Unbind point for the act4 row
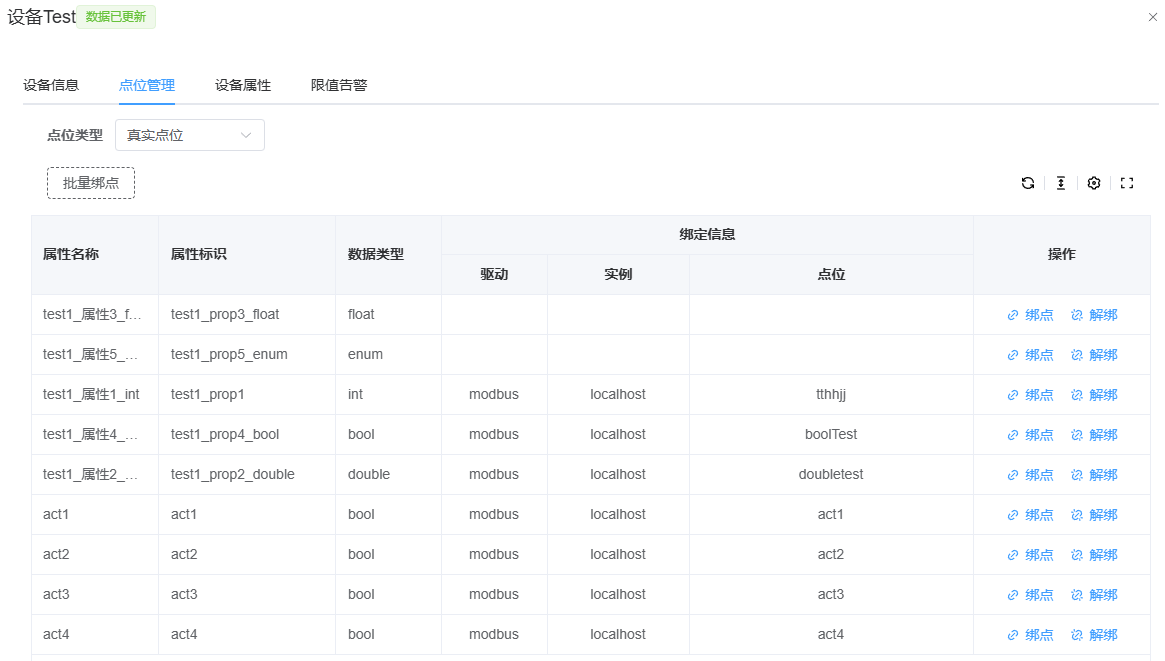The width and height of the screenshot is (1165, 661). click(1094, 636)
